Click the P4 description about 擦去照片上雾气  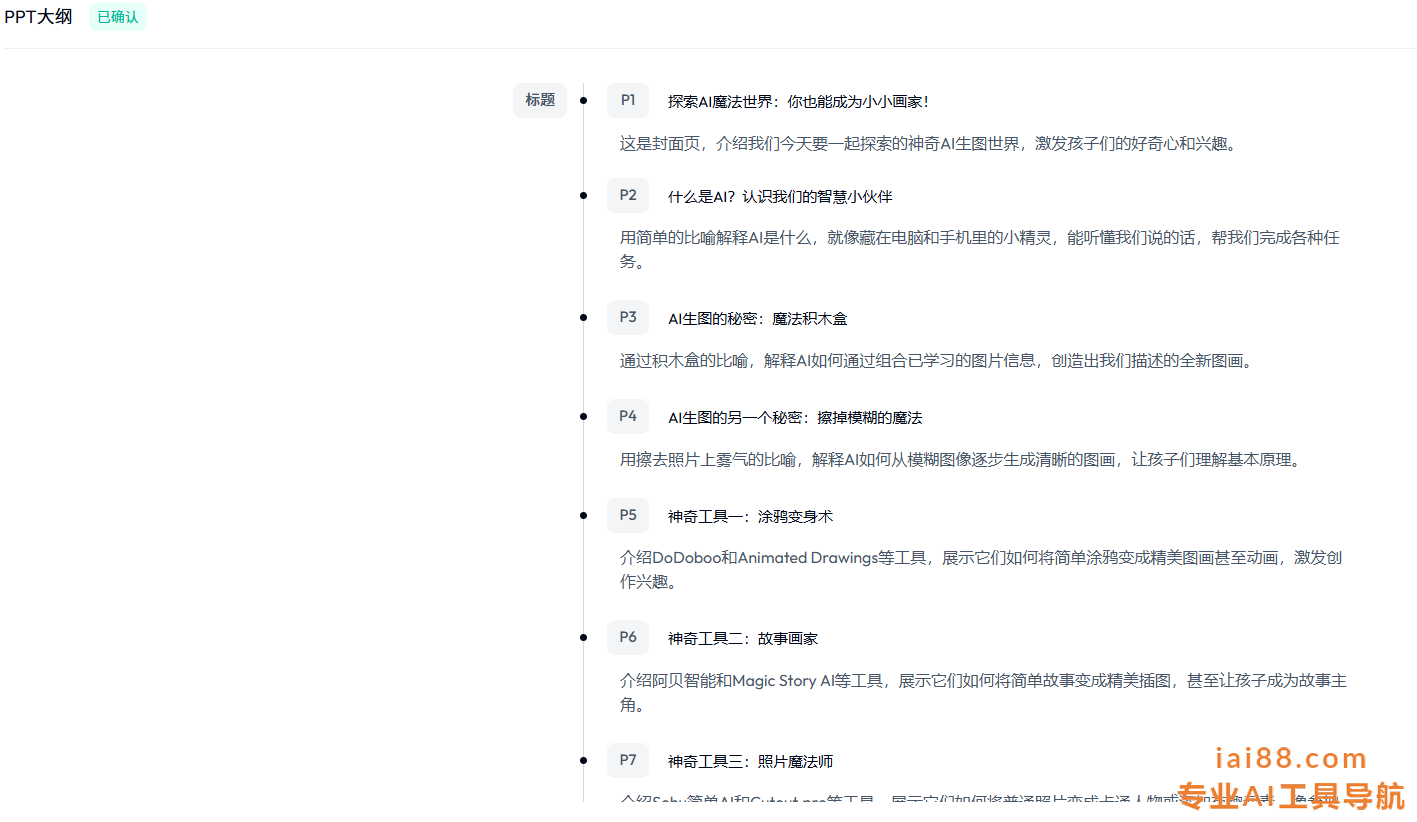(958, 460)
